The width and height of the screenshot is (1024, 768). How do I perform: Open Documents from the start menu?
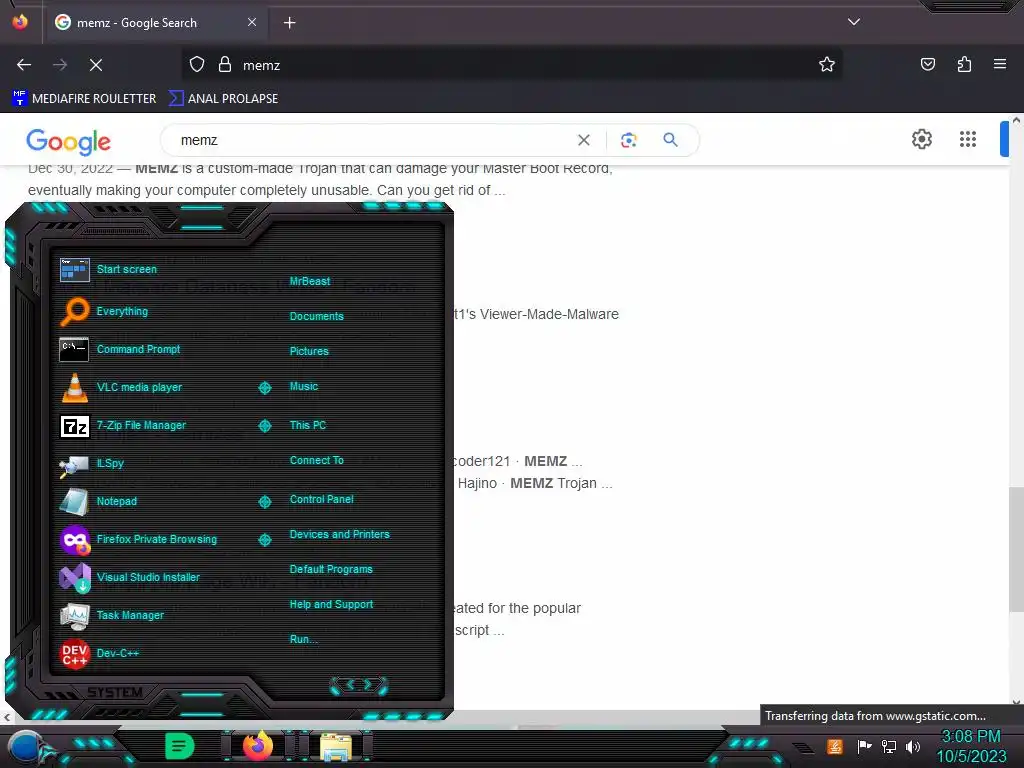tap(317, 316)
